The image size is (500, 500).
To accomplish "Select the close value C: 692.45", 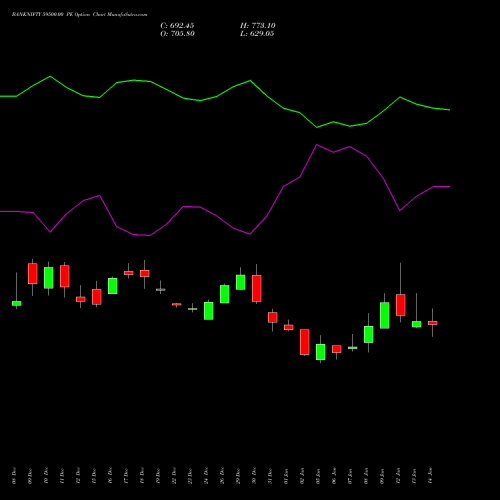I will click(x=177, y=26).
